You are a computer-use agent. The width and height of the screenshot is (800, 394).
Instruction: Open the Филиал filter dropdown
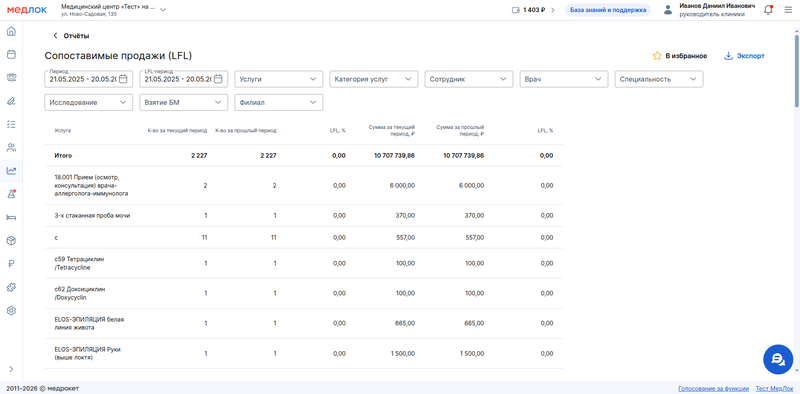click(x=279, y=102)
